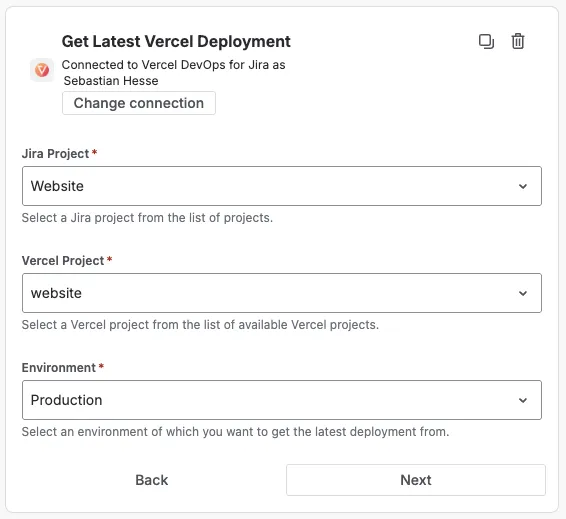Expand the Vercel Project dropdown showing website

[x=282, y=293]
